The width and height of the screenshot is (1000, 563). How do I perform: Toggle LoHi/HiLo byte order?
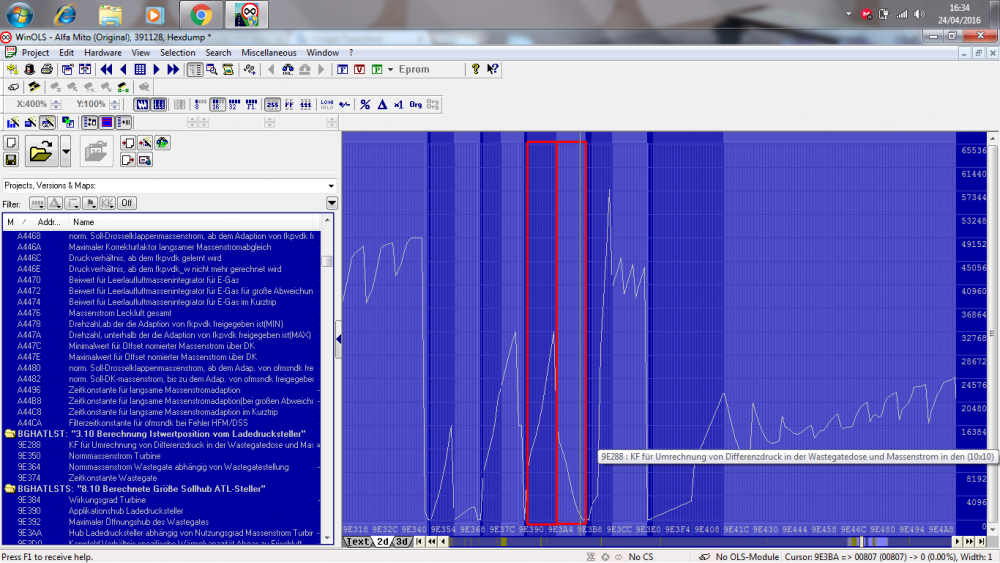click(x=327, y=105)
